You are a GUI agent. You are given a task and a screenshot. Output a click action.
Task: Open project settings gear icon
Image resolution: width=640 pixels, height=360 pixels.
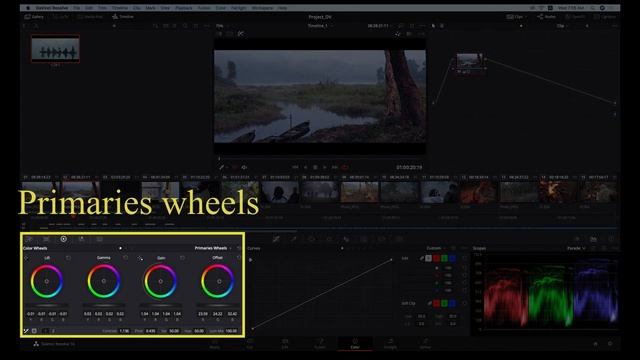(610, 344)
